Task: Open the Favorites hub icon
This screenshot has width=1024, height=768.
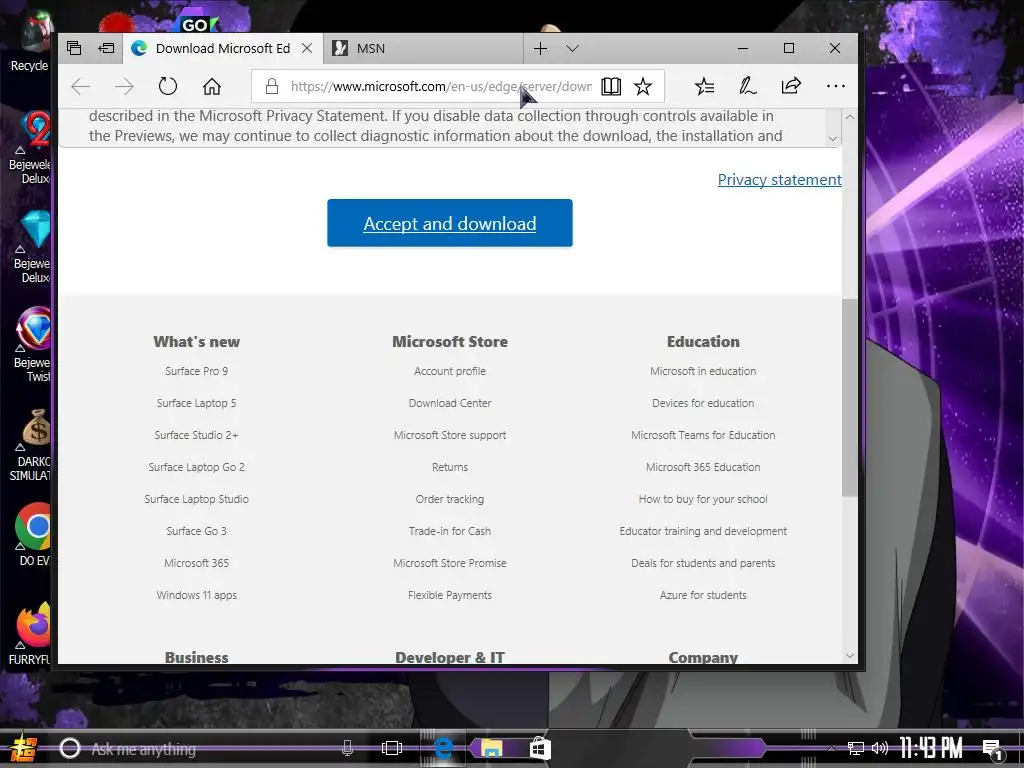Action: point(705,86)
